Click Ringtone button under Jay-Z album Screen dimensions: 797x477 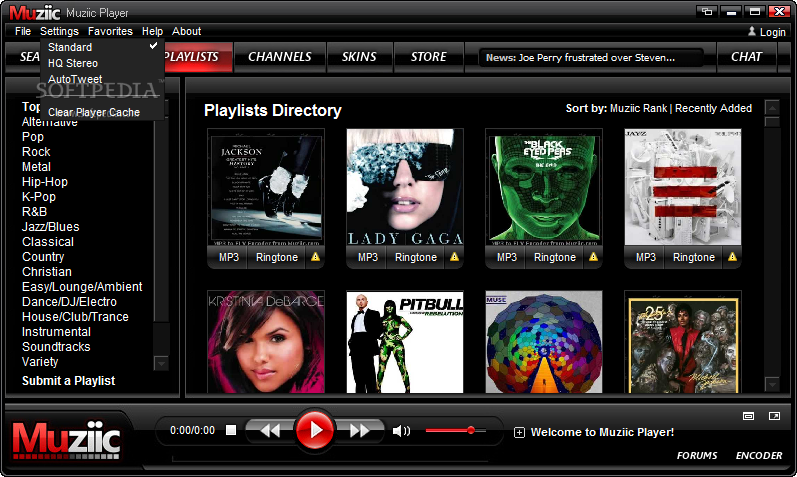click(x=694, y=257)
